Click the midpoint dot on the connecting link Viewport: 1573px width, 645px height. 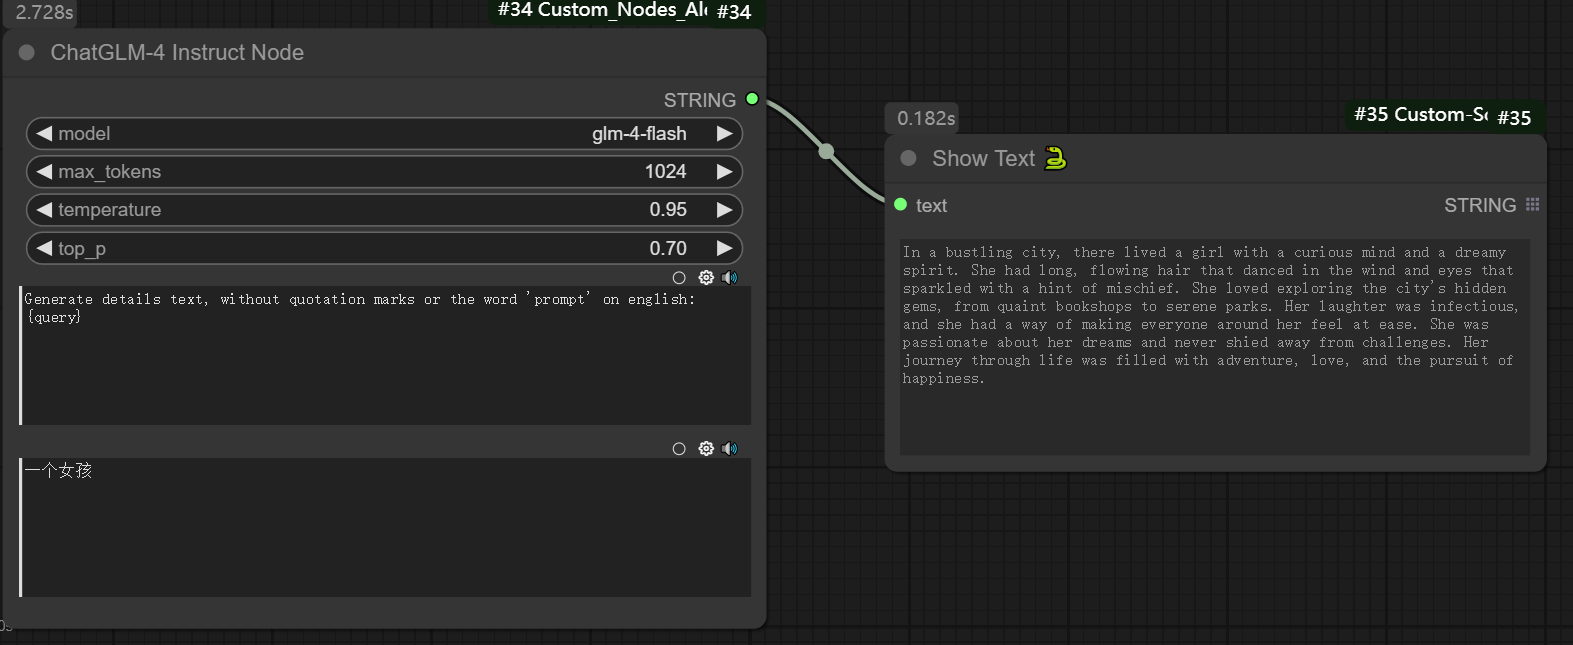coord(826,152)
